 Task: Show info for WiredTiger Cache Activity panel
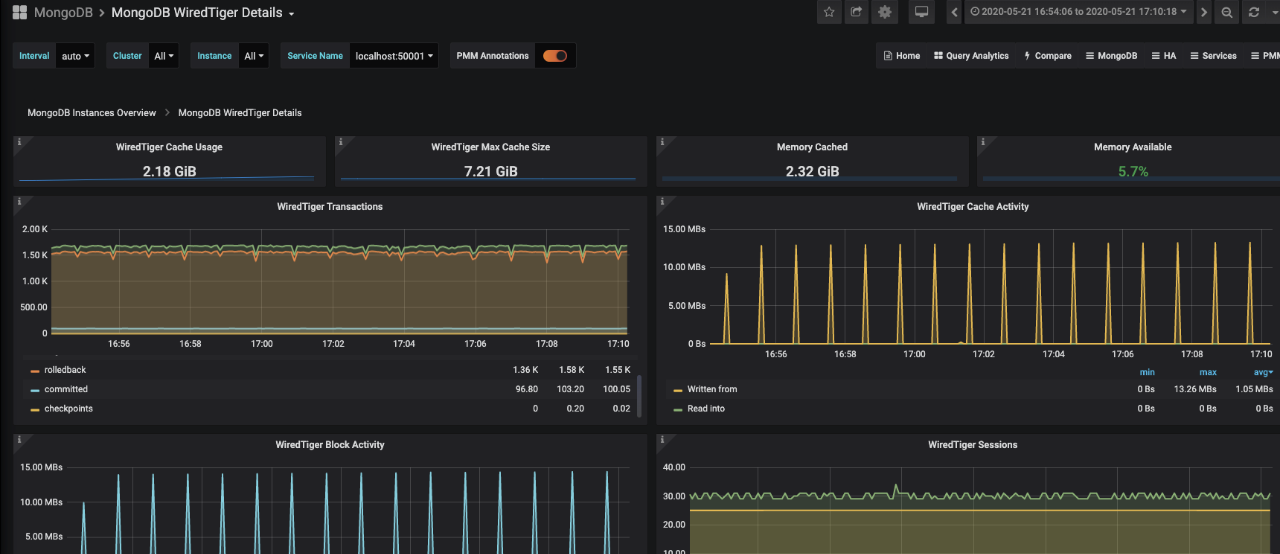click(x=661, y=202)
